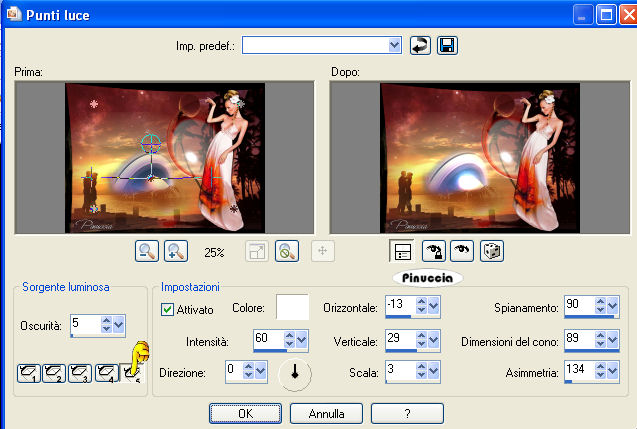637x429 pixels.
Task: Open the Imp. predef. preset dropdown
Action: pos(394,45)
